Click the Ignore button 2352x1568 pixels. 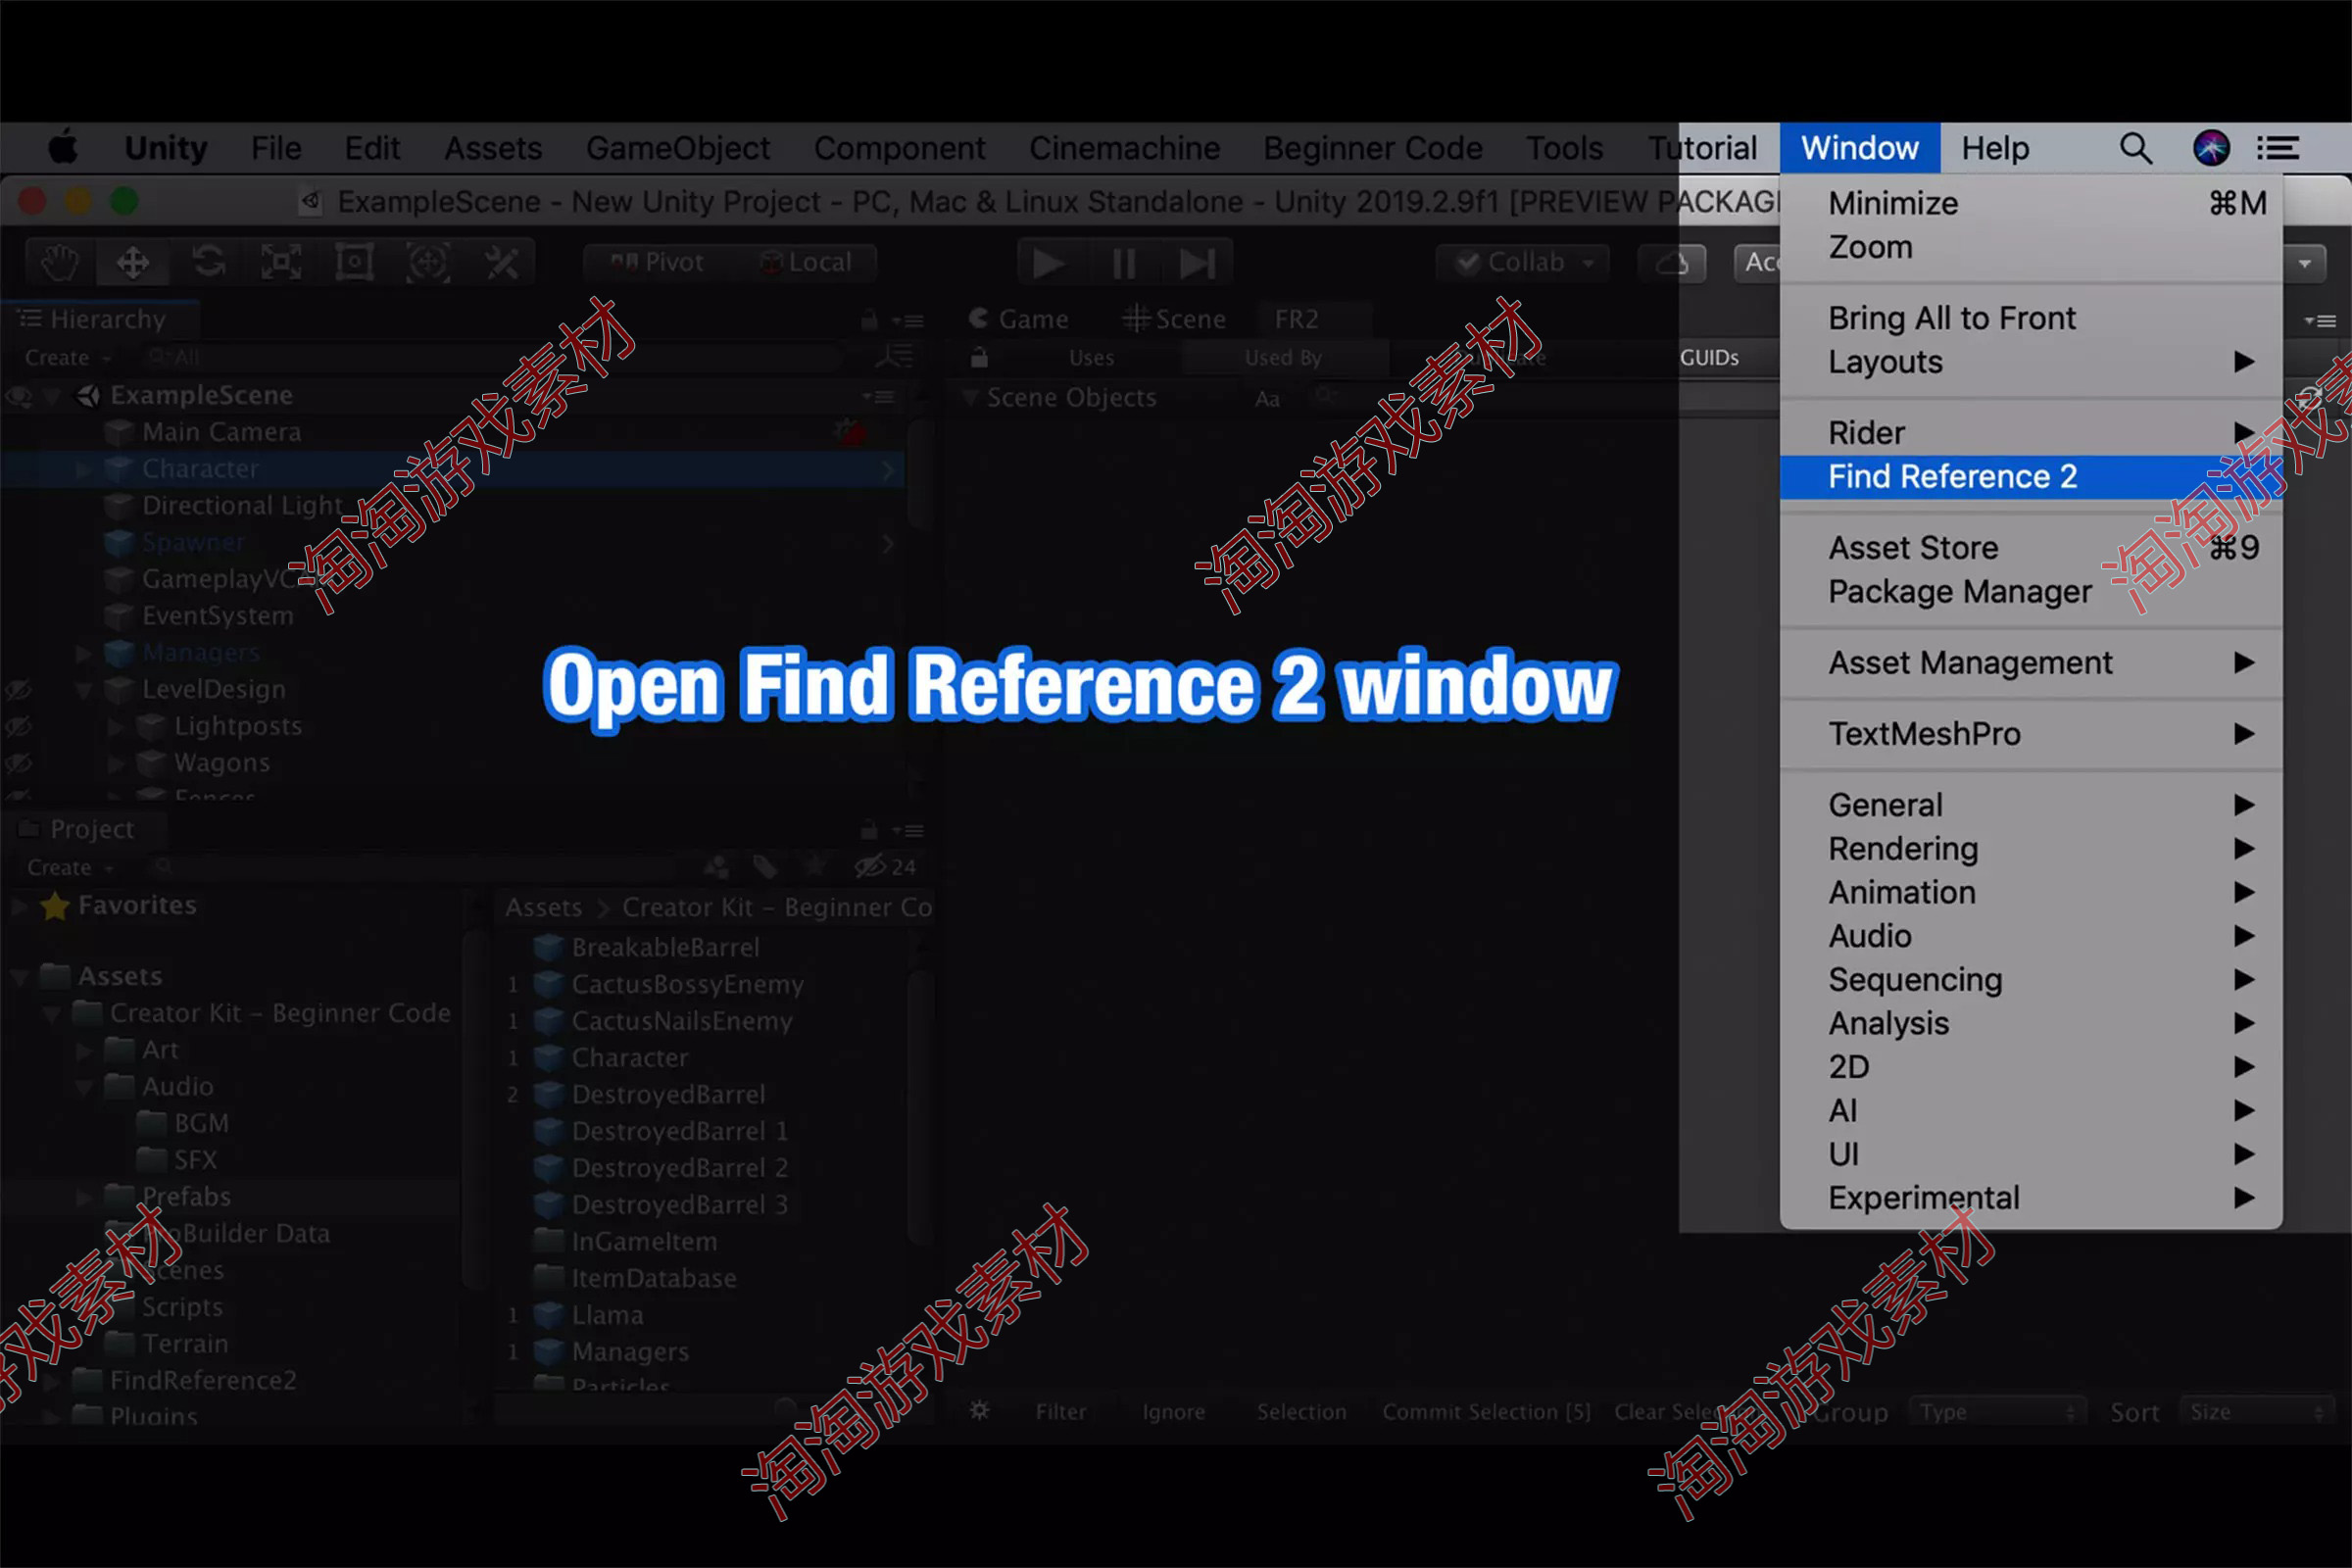click(1173, 1412)
